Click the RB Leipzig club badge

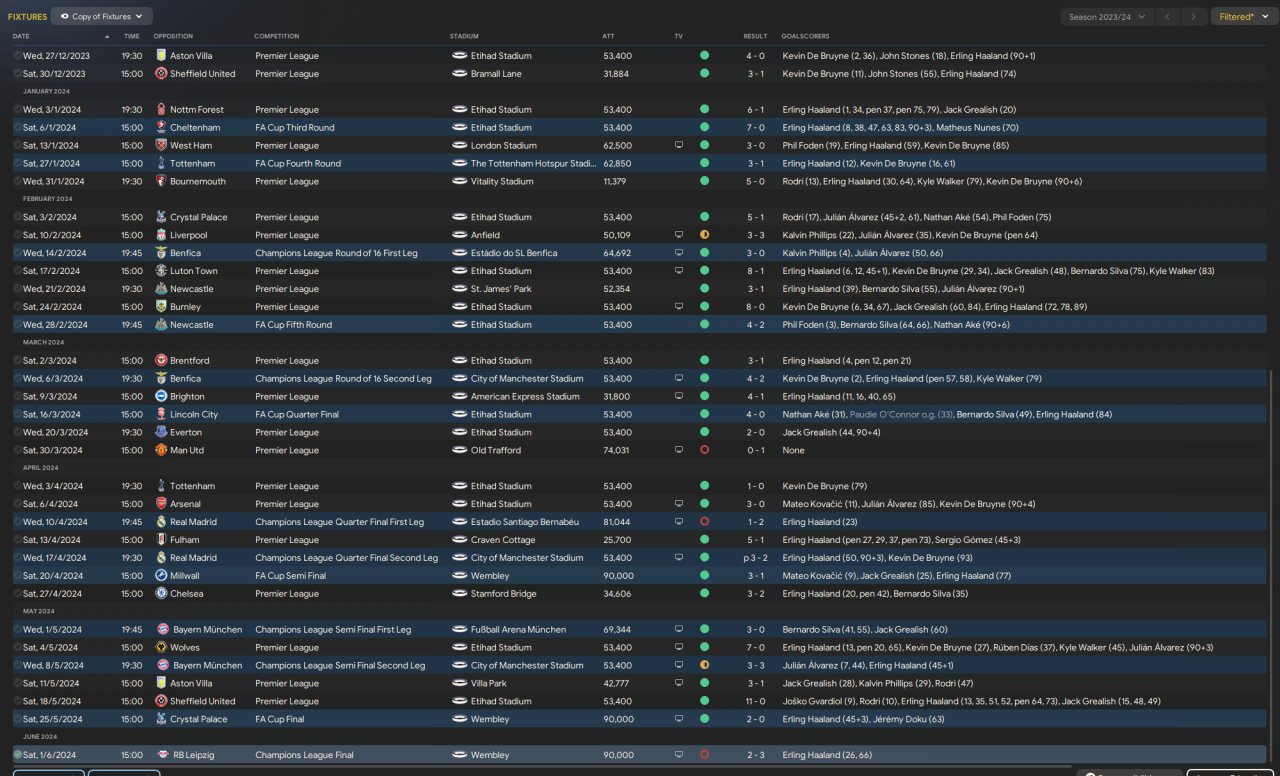[161, 755]
